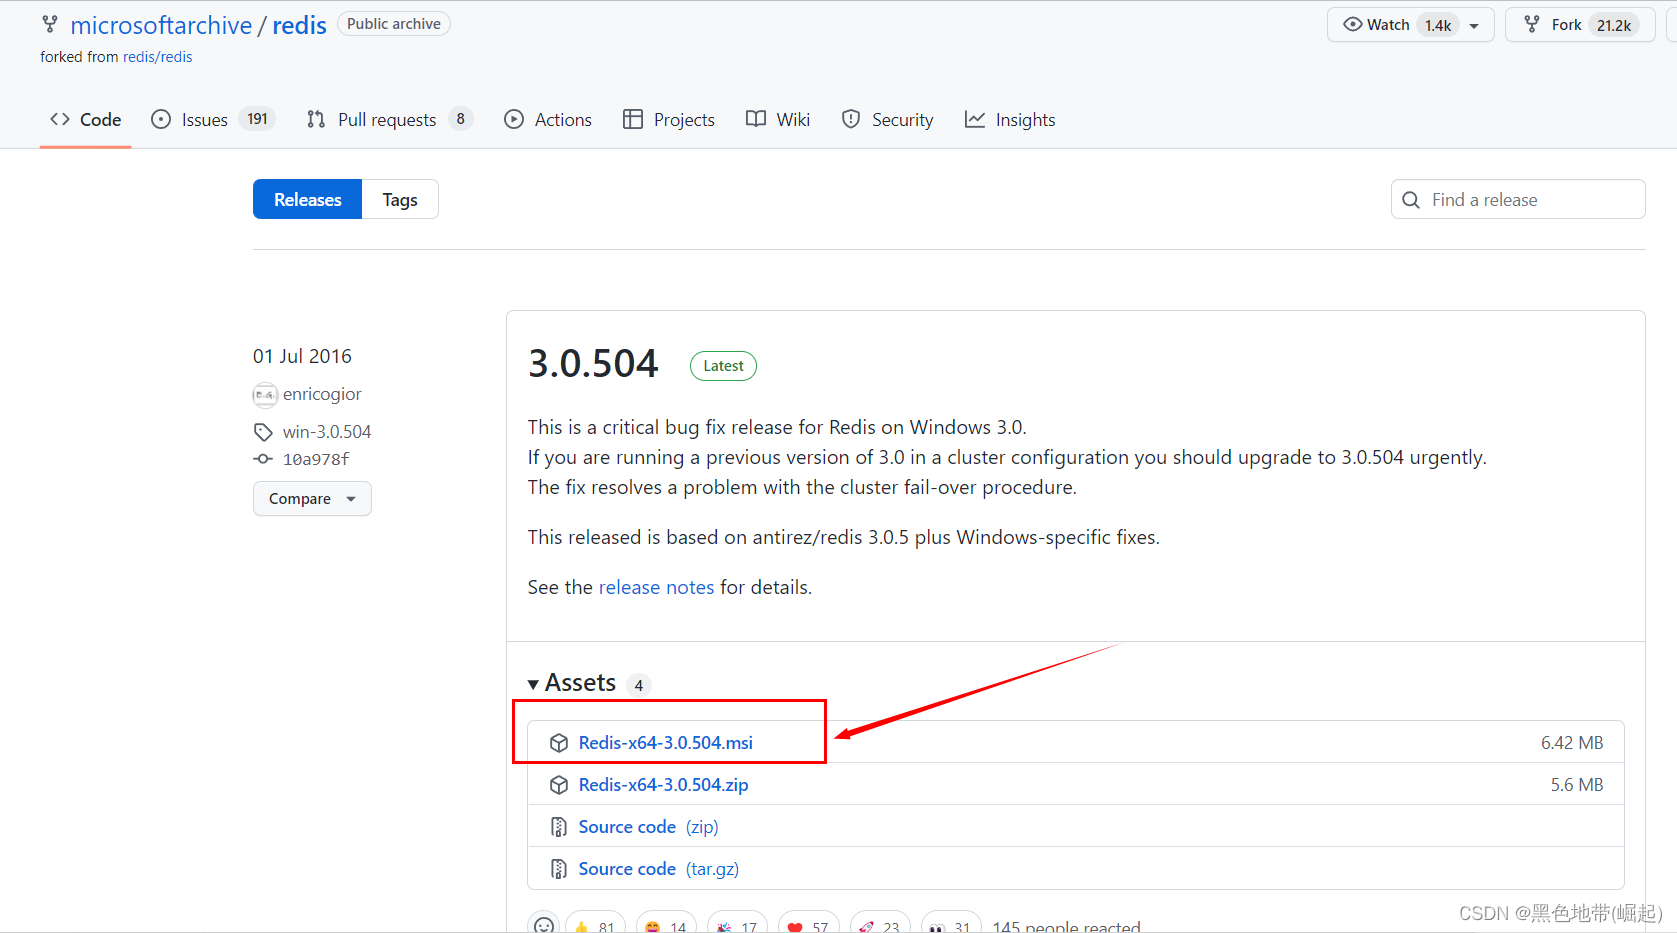Click the Security shield icon
This screenshot has height=933, width=1677.
pos(850,119)
